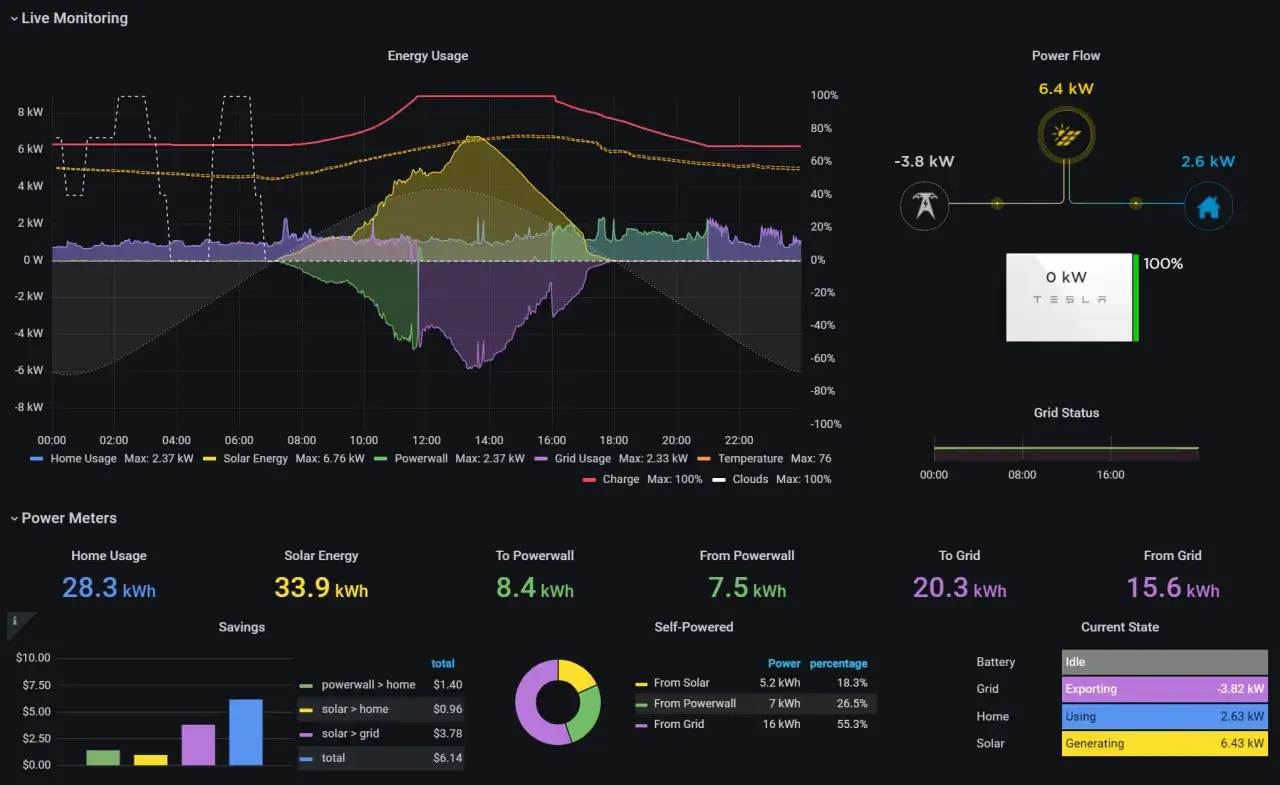Click the -3.8 kW grid power reading

click(924, 161)
